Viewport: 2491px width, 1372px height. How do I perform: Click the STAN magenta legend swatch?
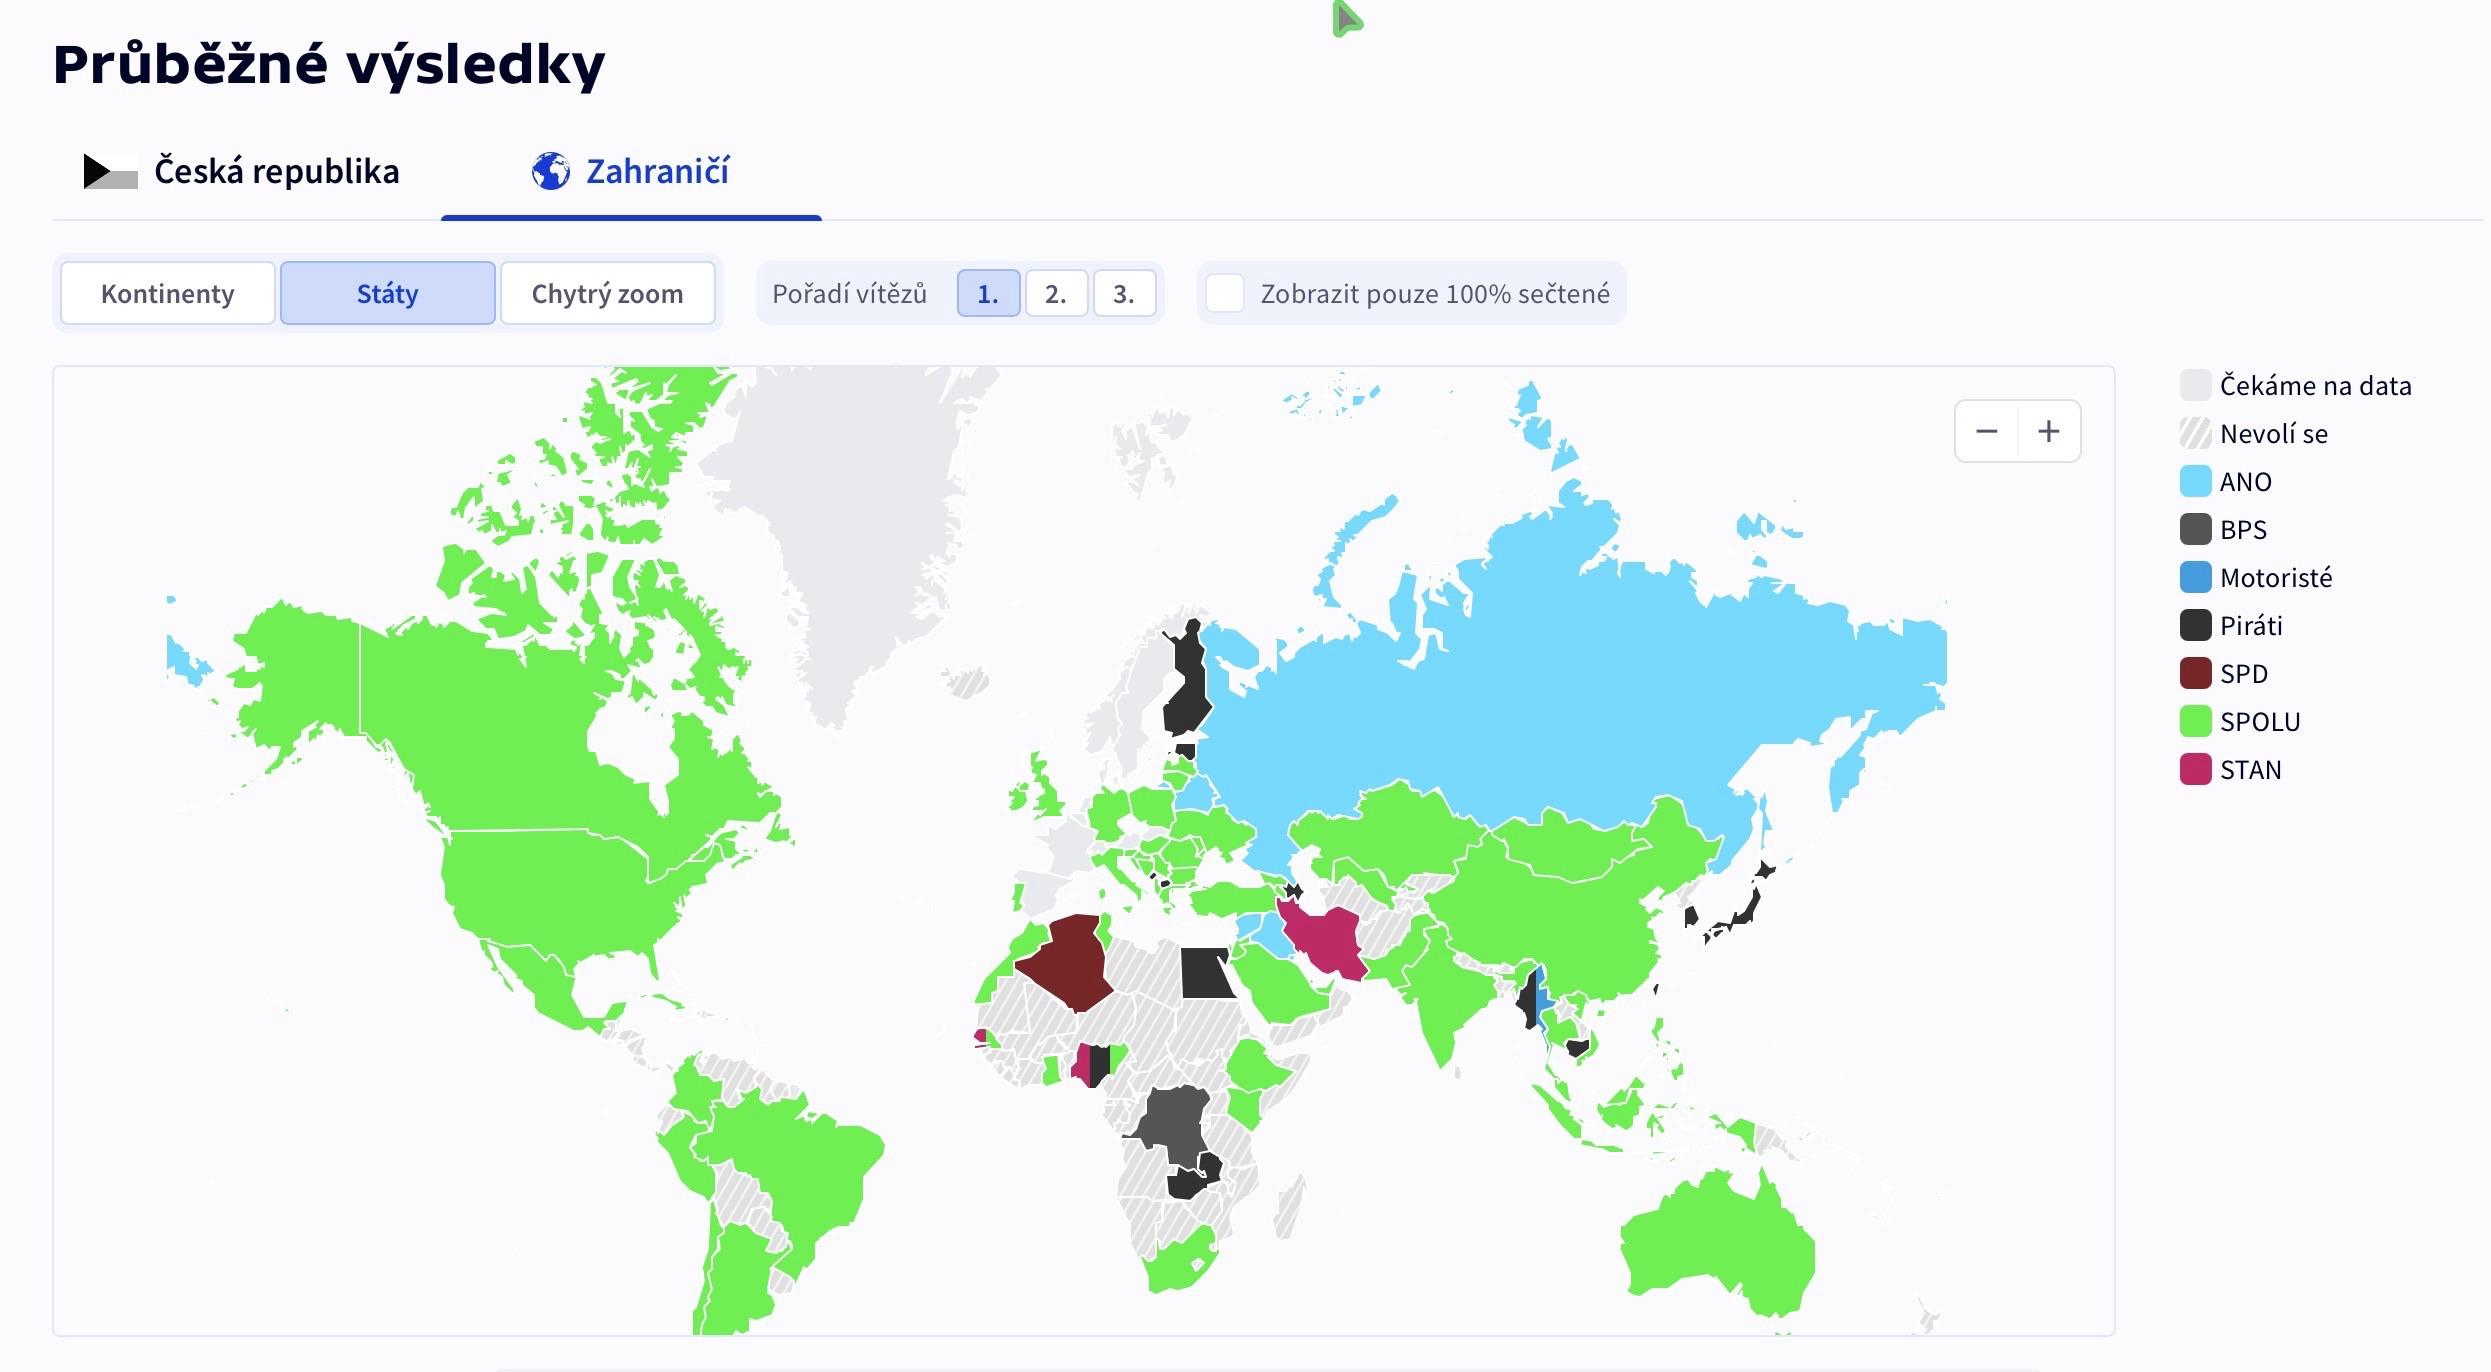(x=2195, y=770)
